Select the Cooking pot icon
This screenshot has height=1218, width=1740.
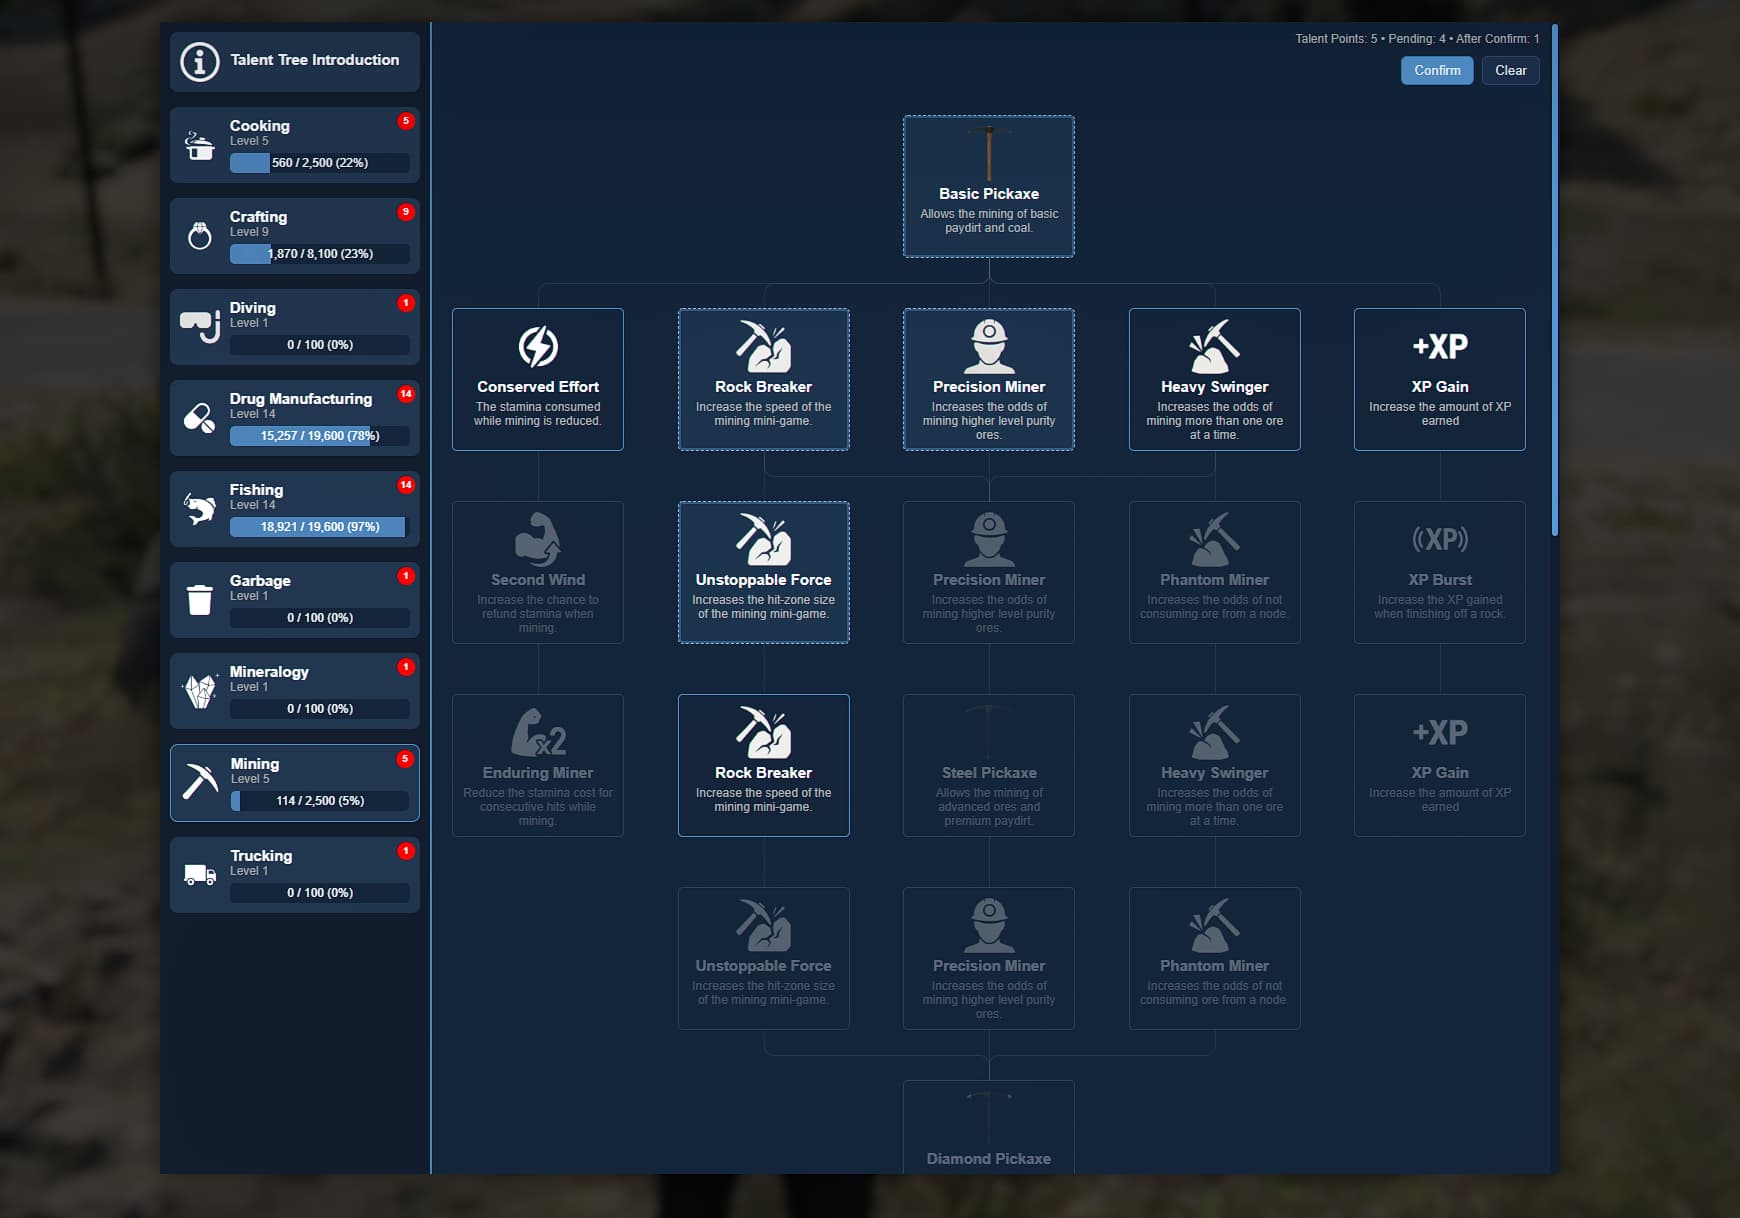200,146
